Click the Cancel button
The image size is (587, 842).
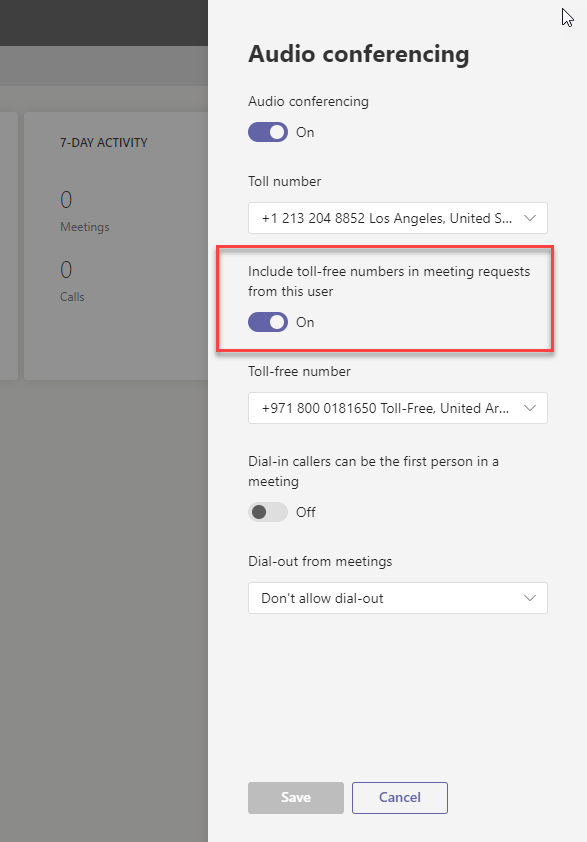pos(400,797)
